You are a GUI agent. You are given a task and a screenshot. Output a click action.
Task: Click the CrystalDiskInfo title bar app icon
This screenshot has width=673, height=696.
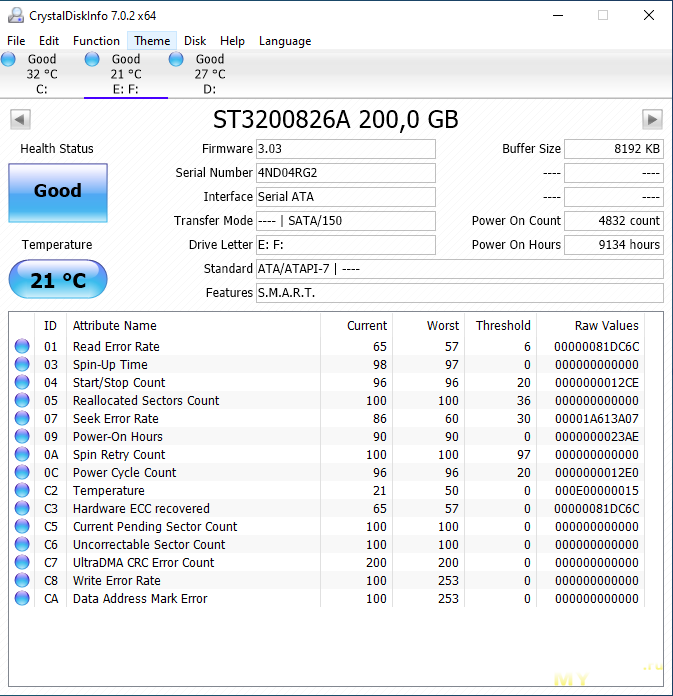(x=16, y=16)
